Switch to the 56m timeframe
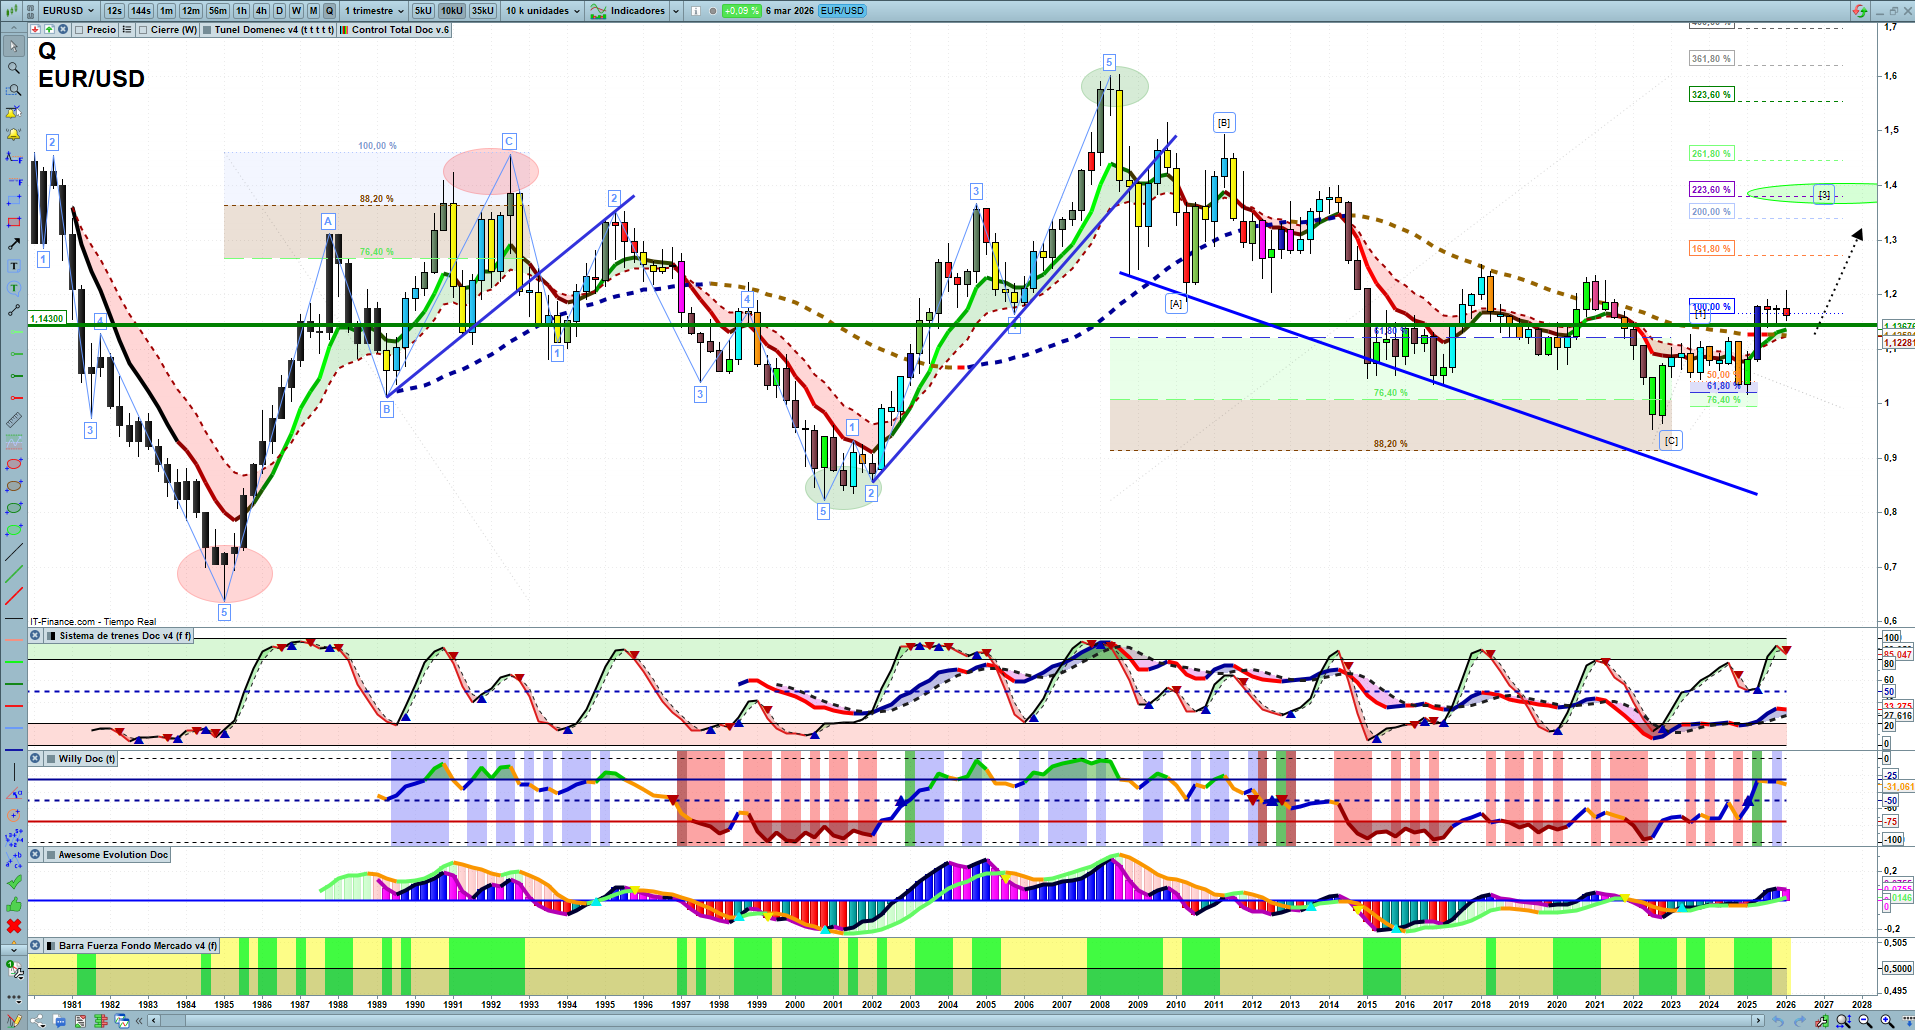The height and width of the screenshot is (1030, 1915). pyautogui.click(x=218, y=11)
